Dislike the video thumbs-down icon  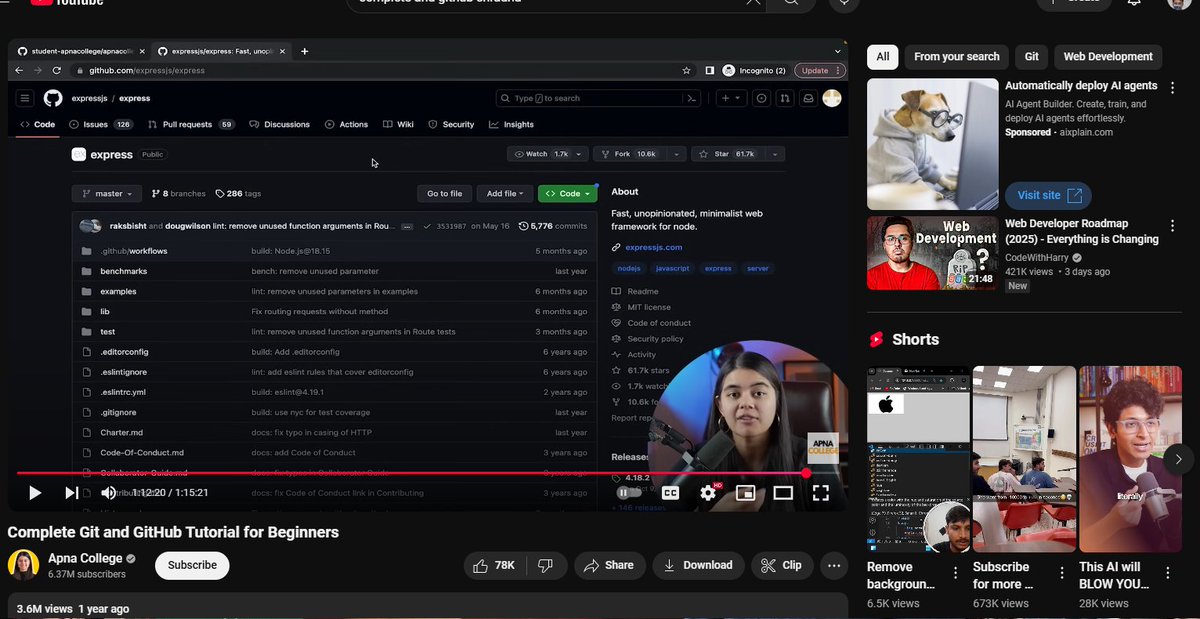coord(545,565)
